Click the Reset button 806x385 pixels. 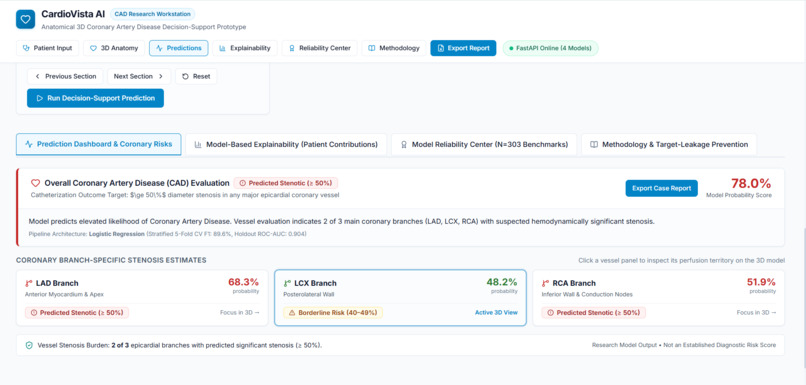196,76
